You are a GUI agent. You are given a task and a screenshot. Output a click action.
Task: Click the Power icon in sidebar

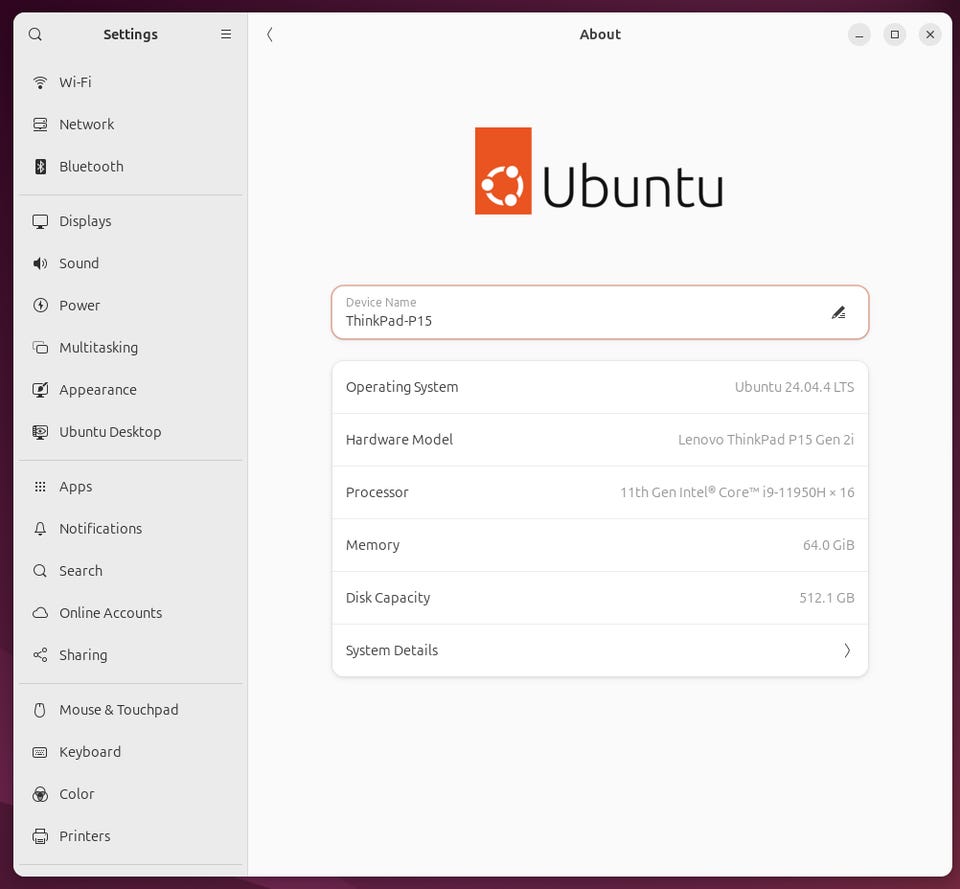coord(40,306)
